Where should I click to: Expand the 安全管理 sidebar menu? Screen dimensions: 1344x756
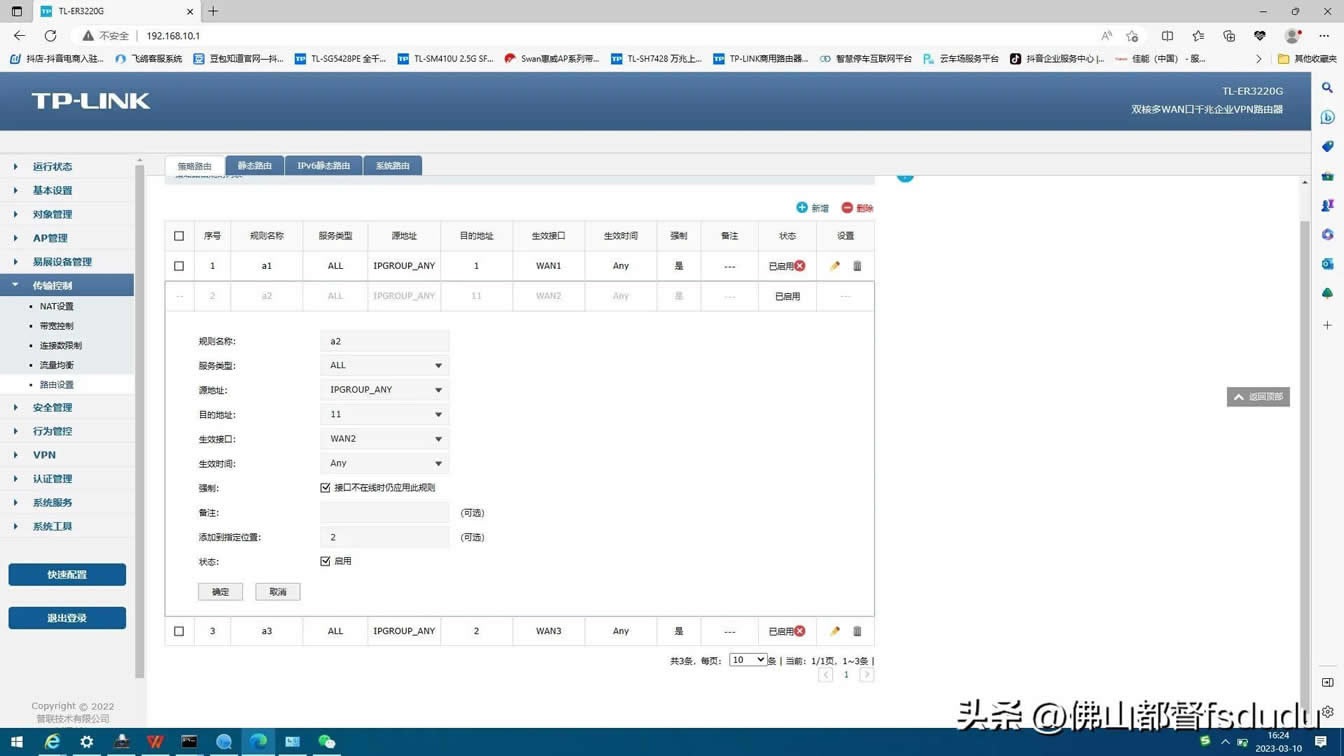(52, 407)
